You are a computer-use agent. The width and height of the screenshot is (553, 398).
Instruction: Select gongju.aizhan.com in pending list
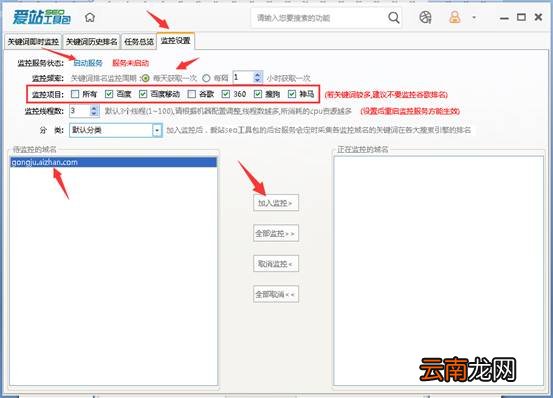(113, 162)
